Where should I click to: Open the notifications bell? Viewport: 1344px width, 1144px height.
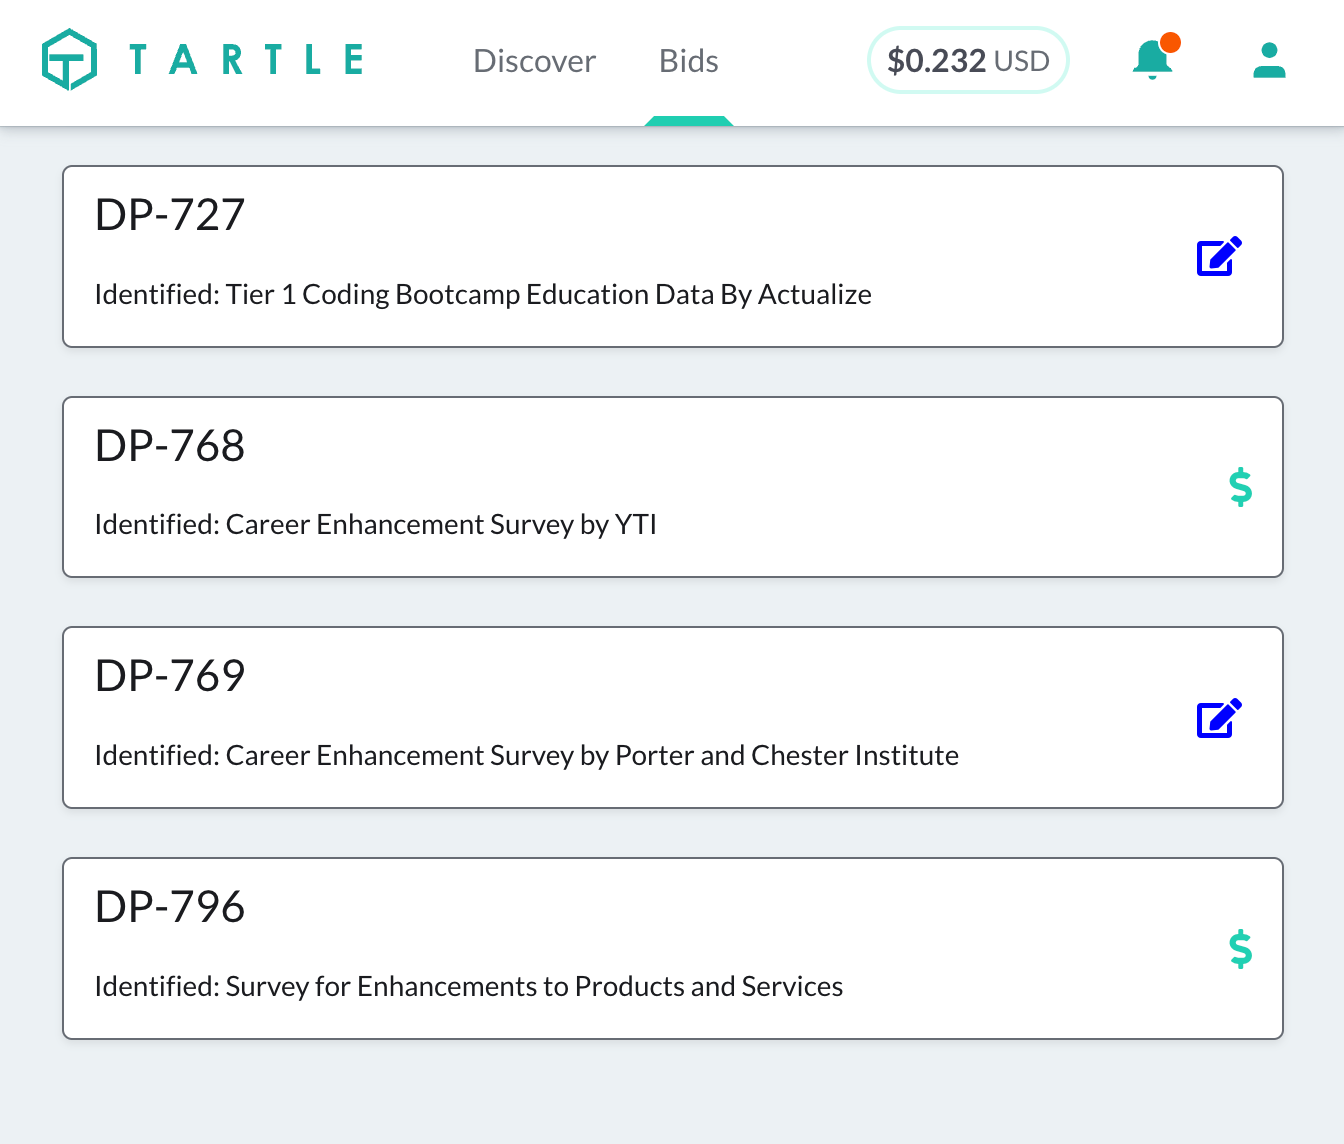(x=1152, y=60)
